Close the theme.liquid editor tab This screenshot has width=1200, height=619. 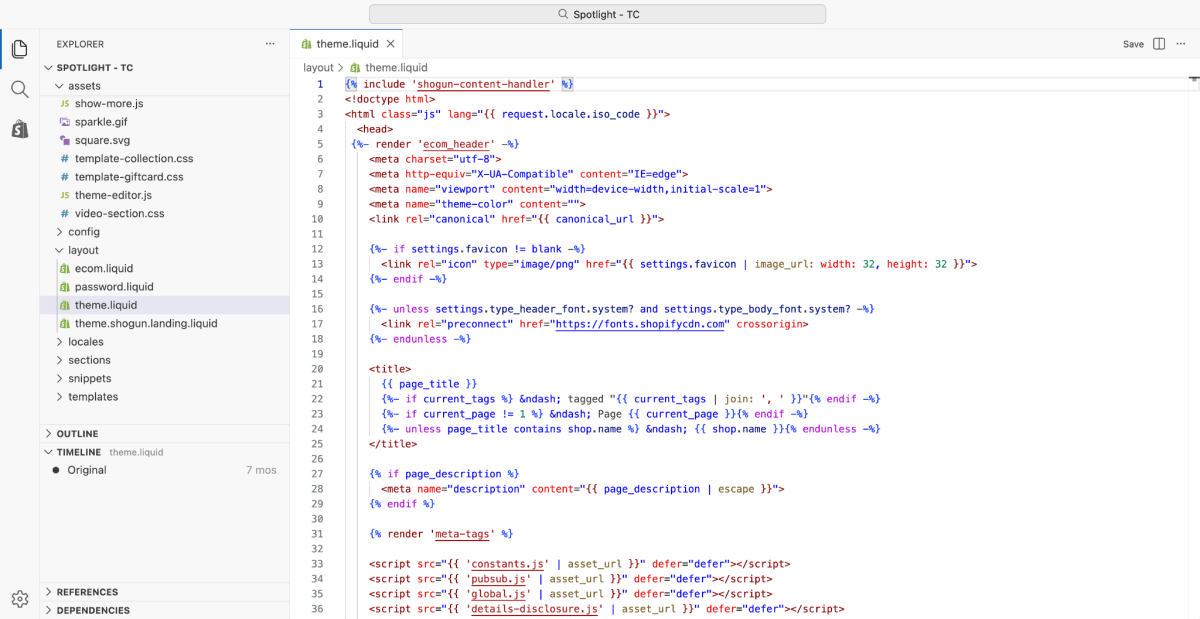coord(390,44)
